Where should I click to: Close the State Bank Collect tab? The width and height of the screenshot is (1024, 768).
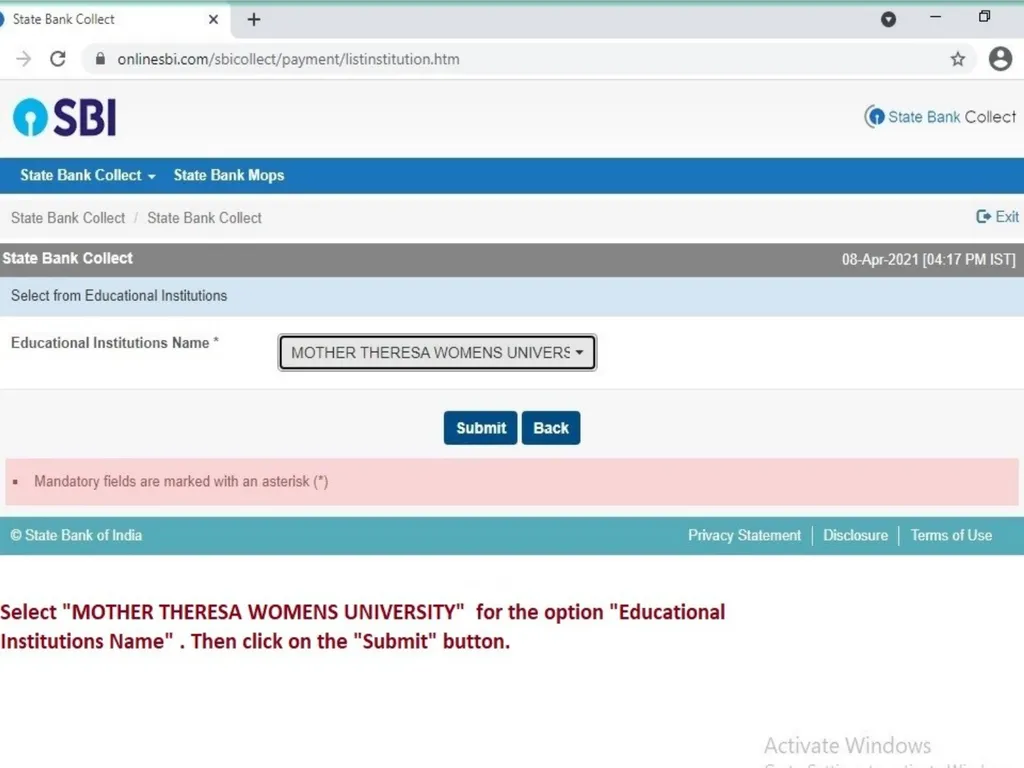click(214, 20)
